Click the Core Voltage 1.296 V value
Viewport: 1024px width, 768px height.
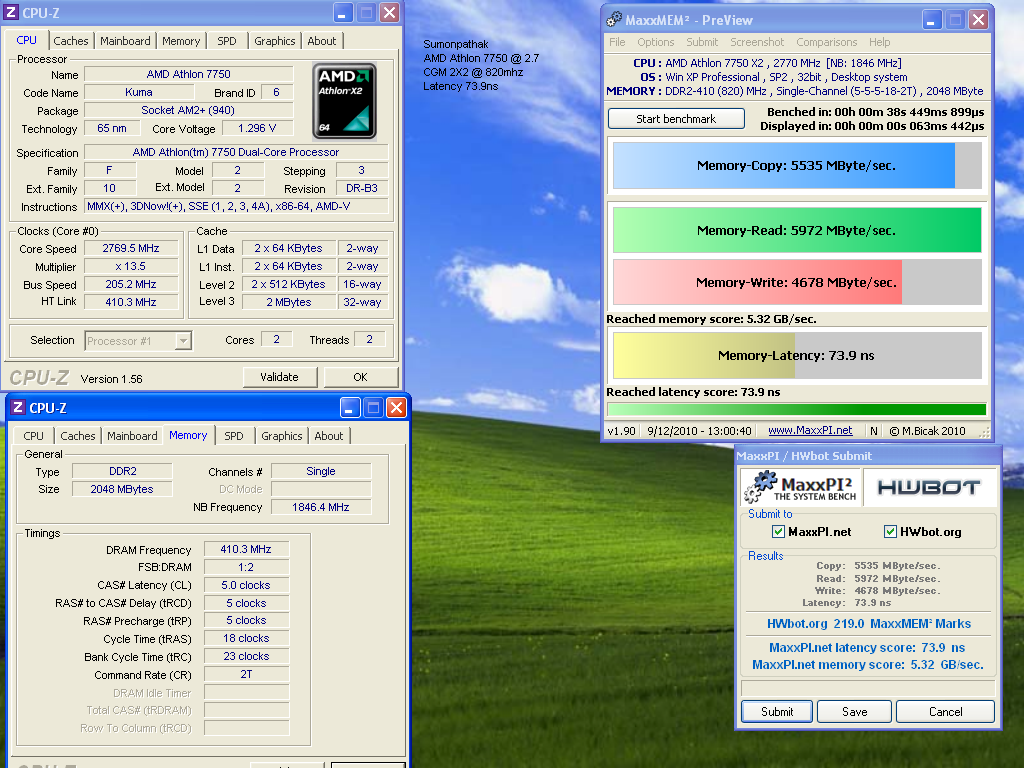coord(257,128)
